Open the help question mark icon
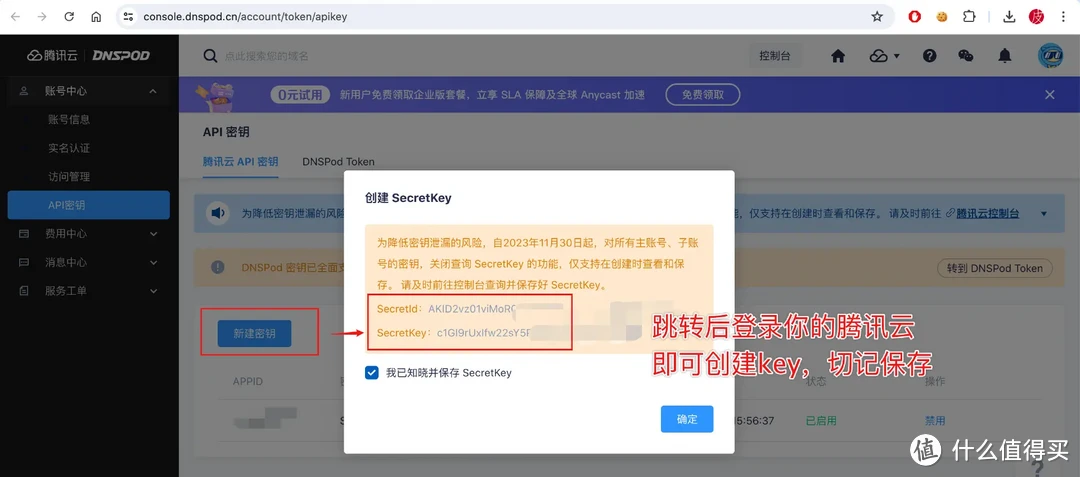The width and height of the screenshot is (1080, 477). point(930,56)
